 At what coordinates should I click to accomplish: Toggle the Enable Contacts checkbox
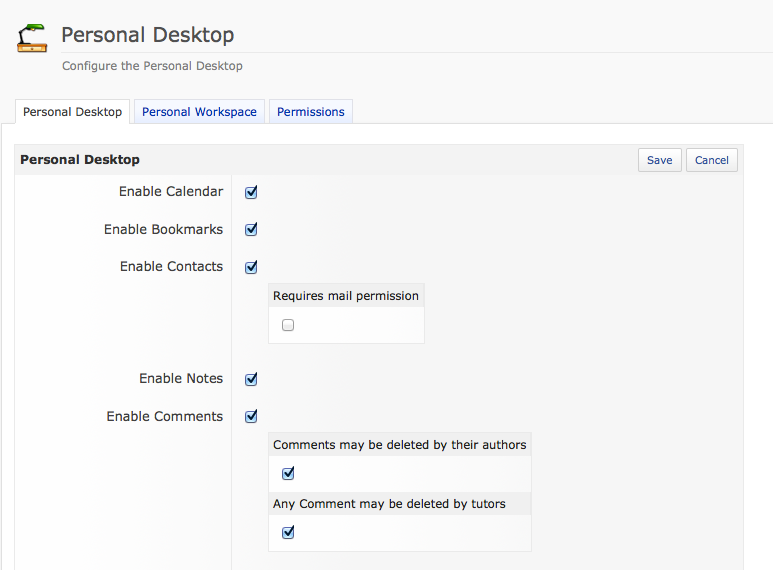251,267
